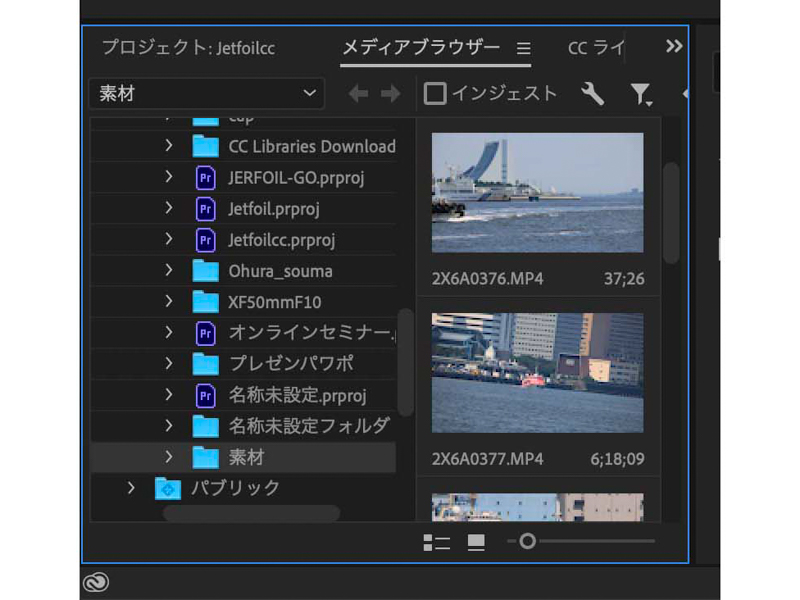This screenshot has height=600, width=800.
Task: Switch to list view using bottom toggle
Action: pos(437,542)
